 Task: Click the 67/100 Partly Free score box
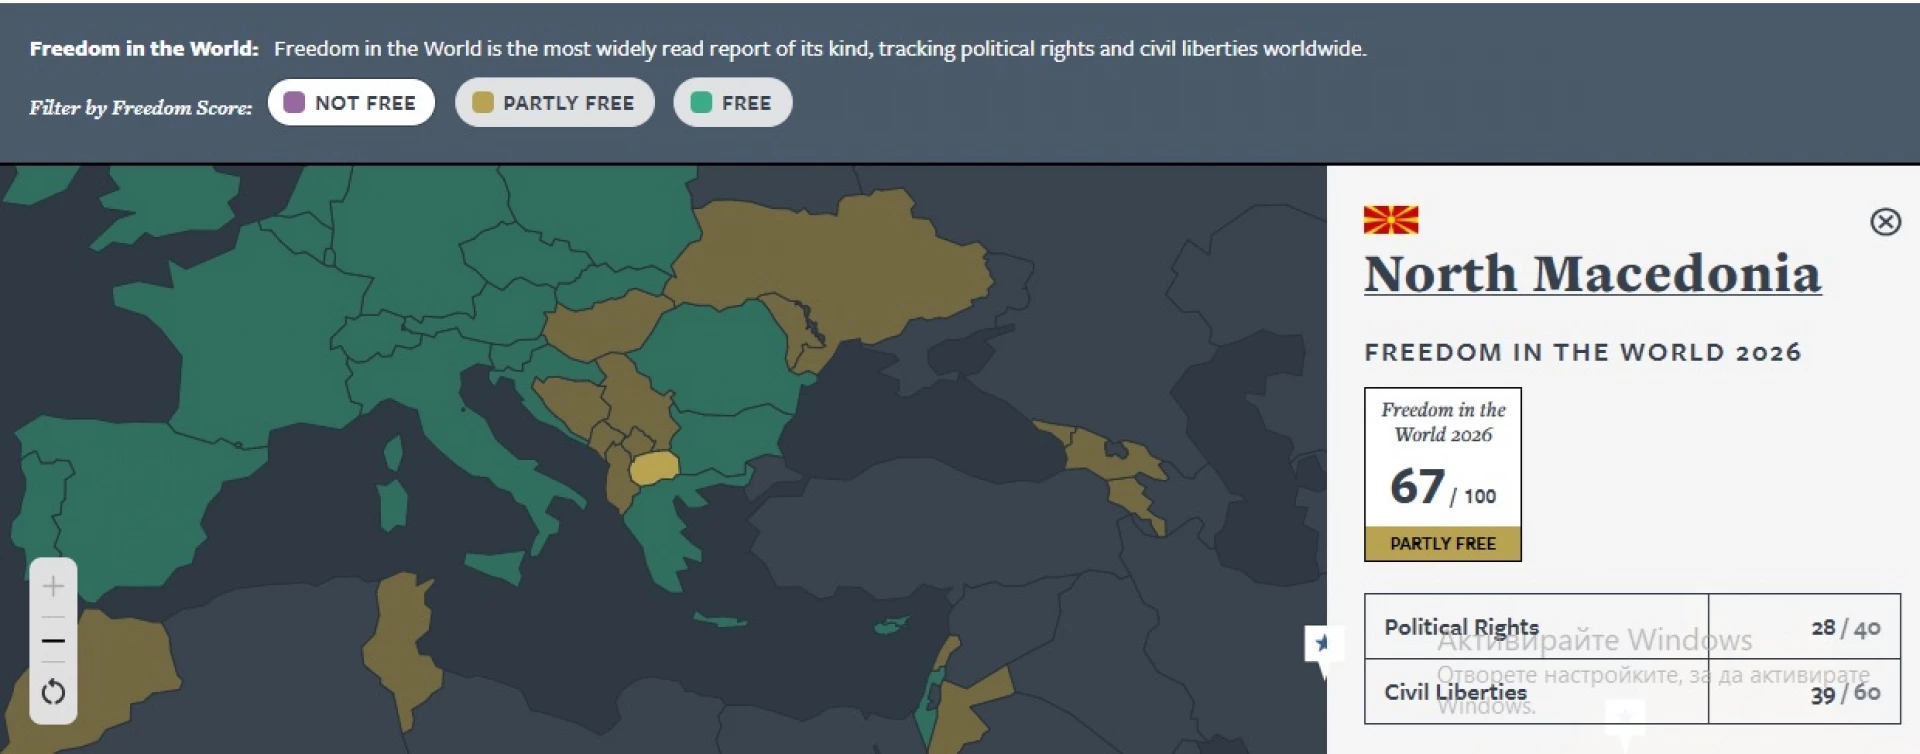(1442, 474)
